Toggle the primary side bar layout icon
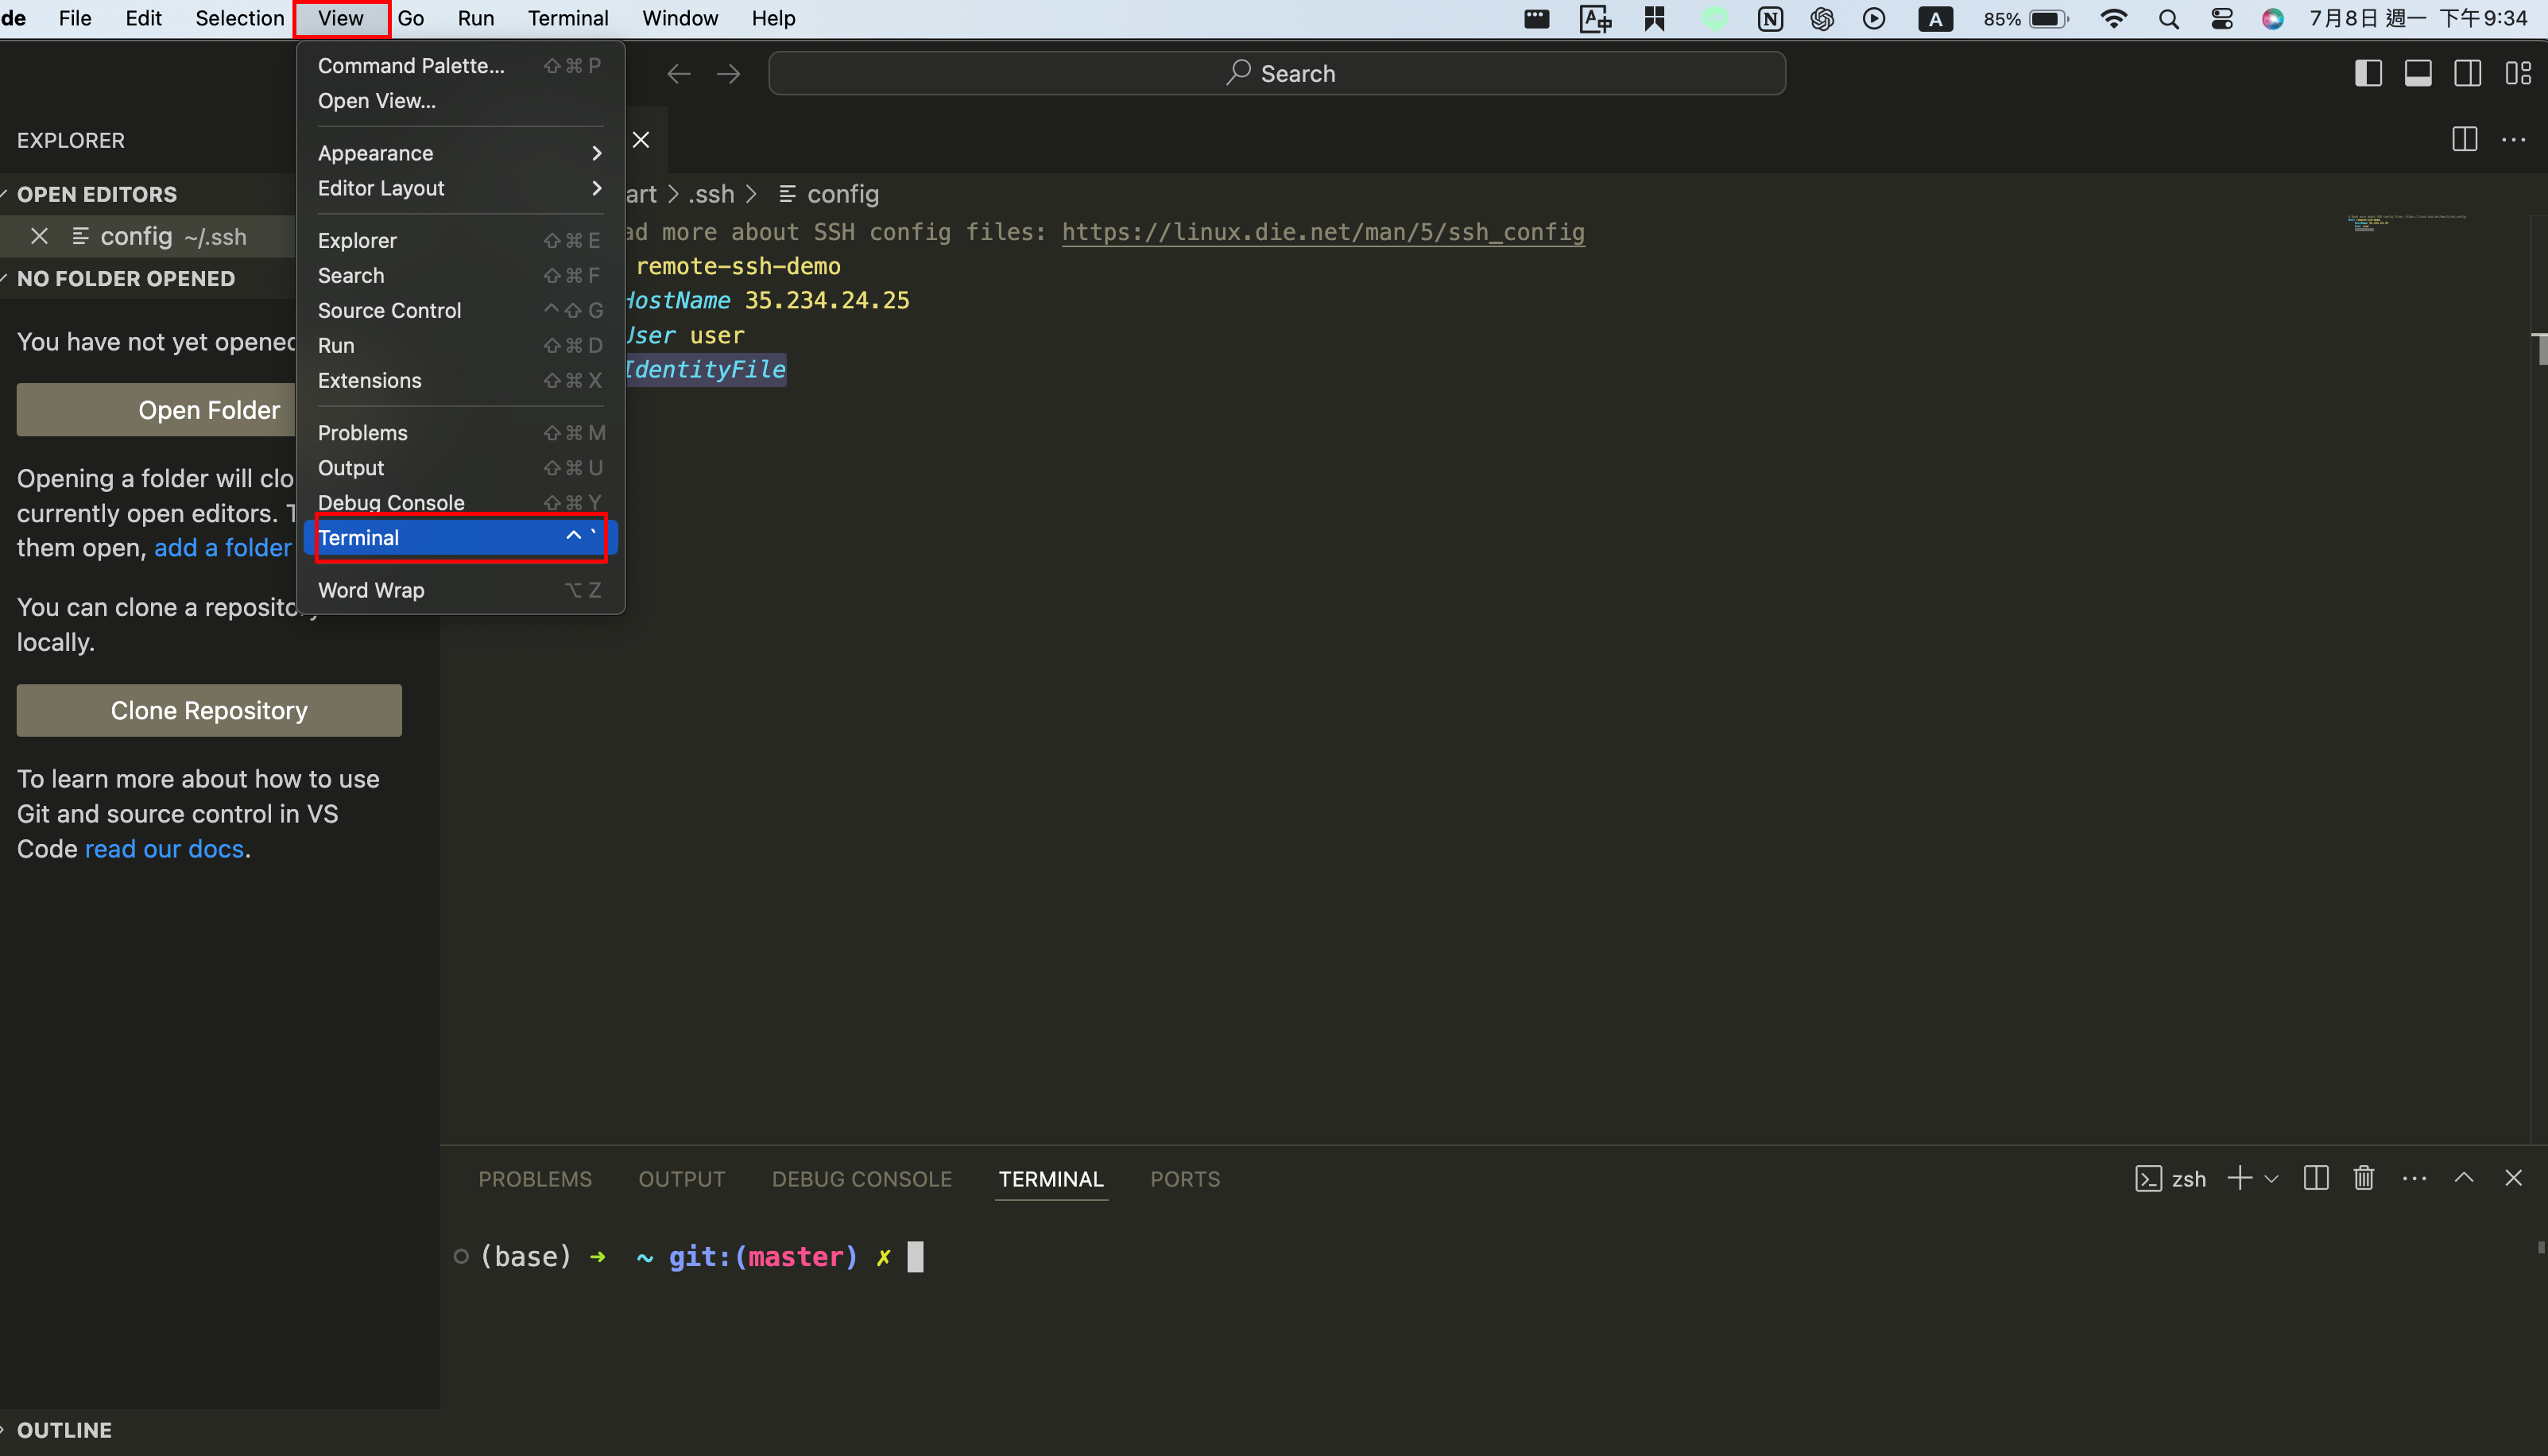The width and height of the screenshot is (2548, 1456). click(x=2368, y=73)
